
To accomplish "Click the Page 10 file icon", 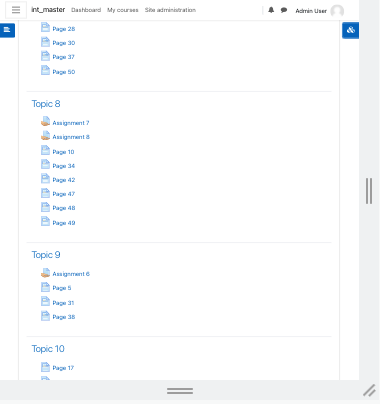I will point(45,150).
